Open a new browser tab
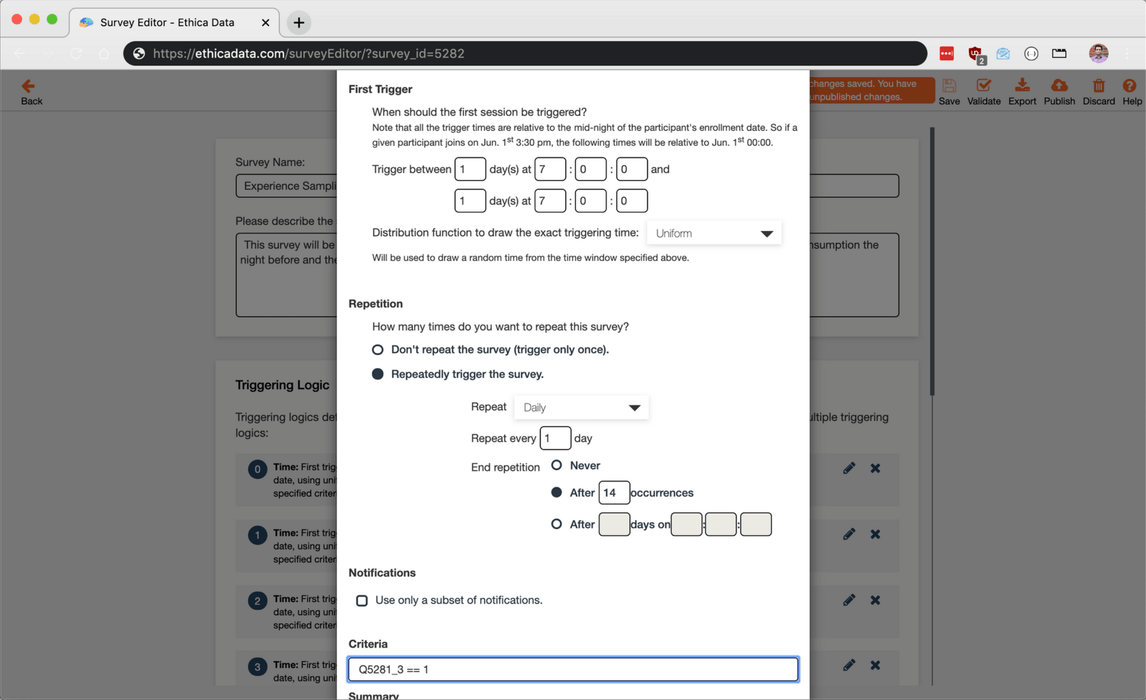The image size is (1146, 700). pyautogui.click(x=299, y=22)
